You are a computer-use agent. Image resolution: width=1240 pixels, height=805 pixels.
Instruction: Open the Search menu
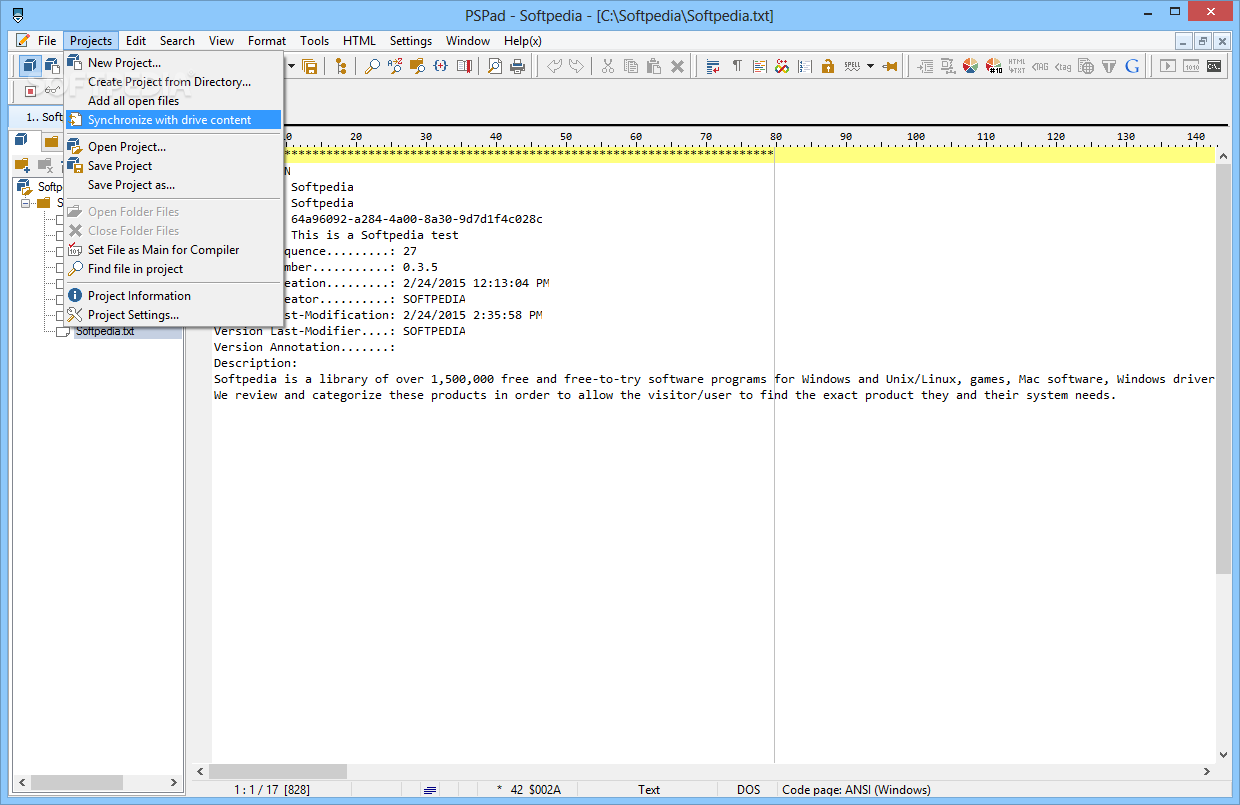[177, 40]
